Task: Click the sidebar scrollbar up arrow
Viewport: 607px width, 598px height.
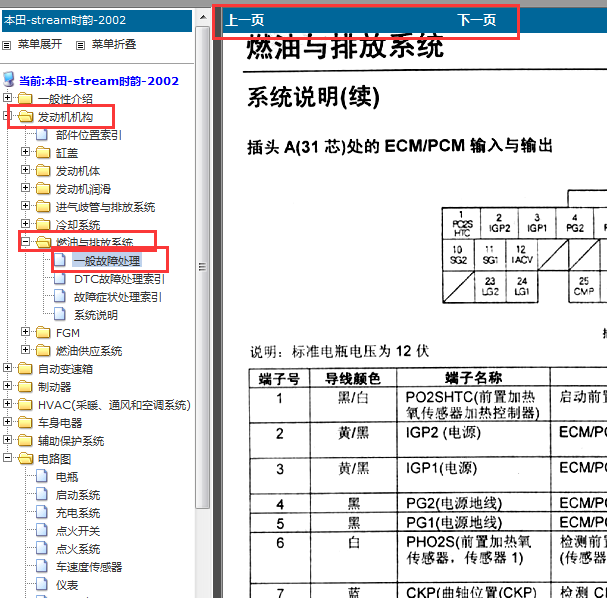Action: pos(203,17)
